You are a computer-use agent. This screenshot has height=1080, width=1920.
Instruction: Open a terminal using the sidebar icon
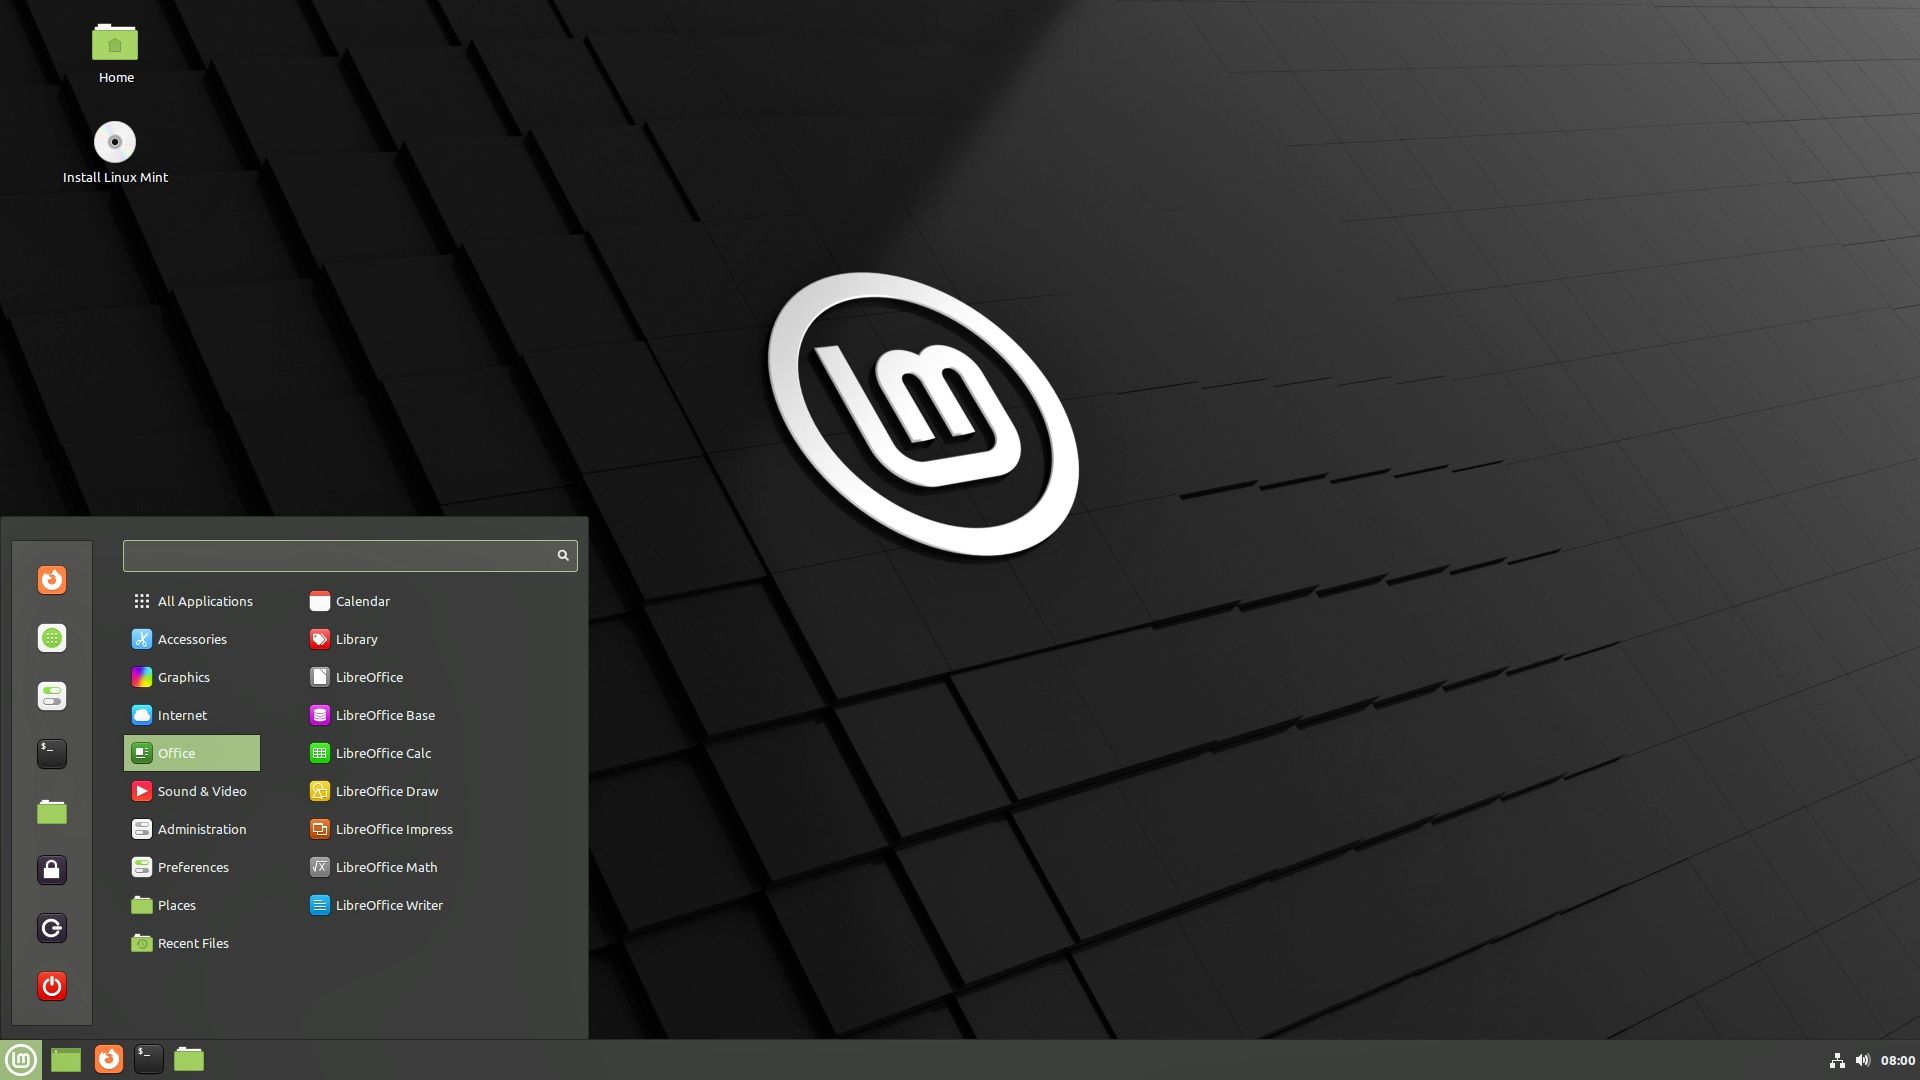(x=52, y=754)
